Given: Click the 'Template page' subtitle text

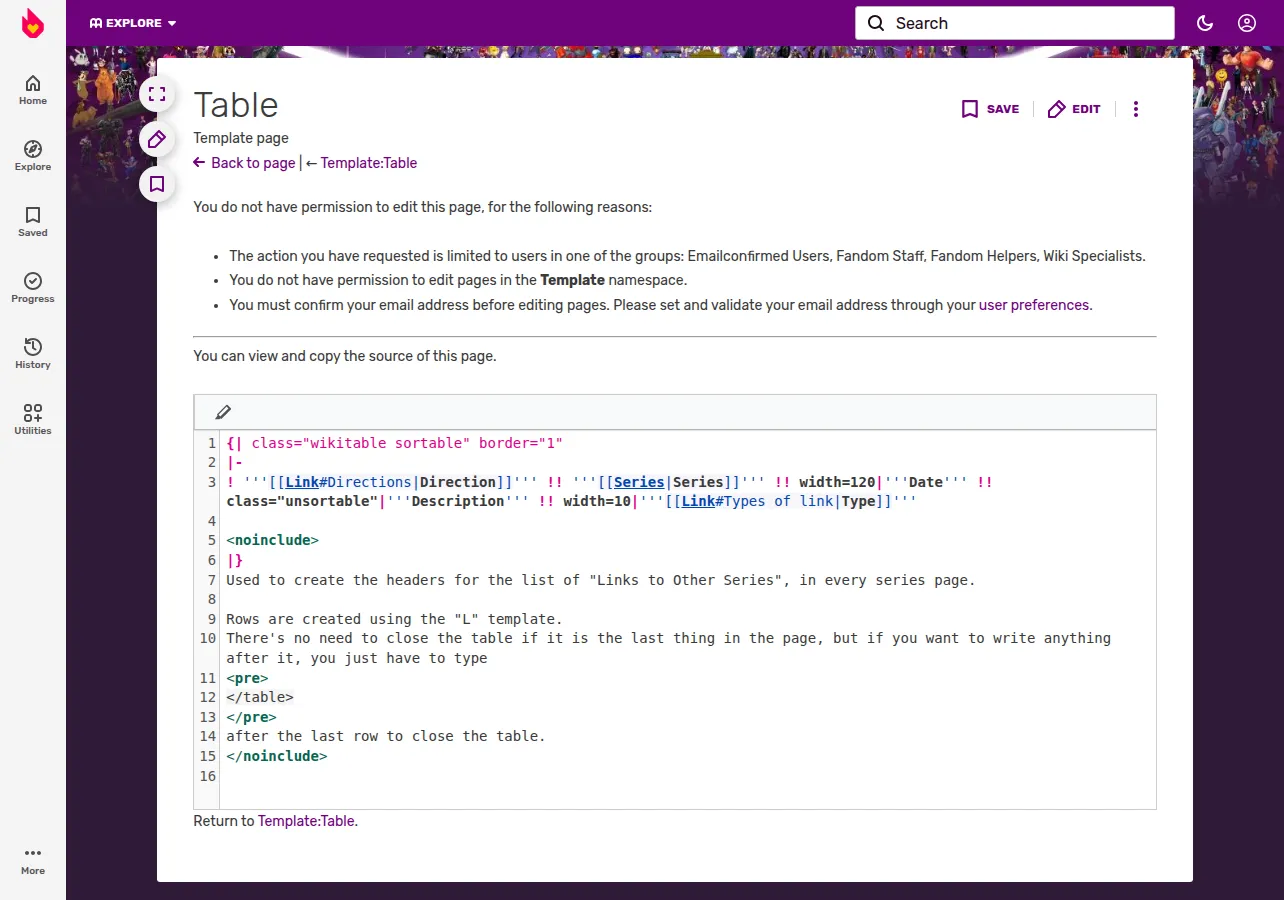Looking at the screenshot, I should pyautogui.click(x=241, y=138).
